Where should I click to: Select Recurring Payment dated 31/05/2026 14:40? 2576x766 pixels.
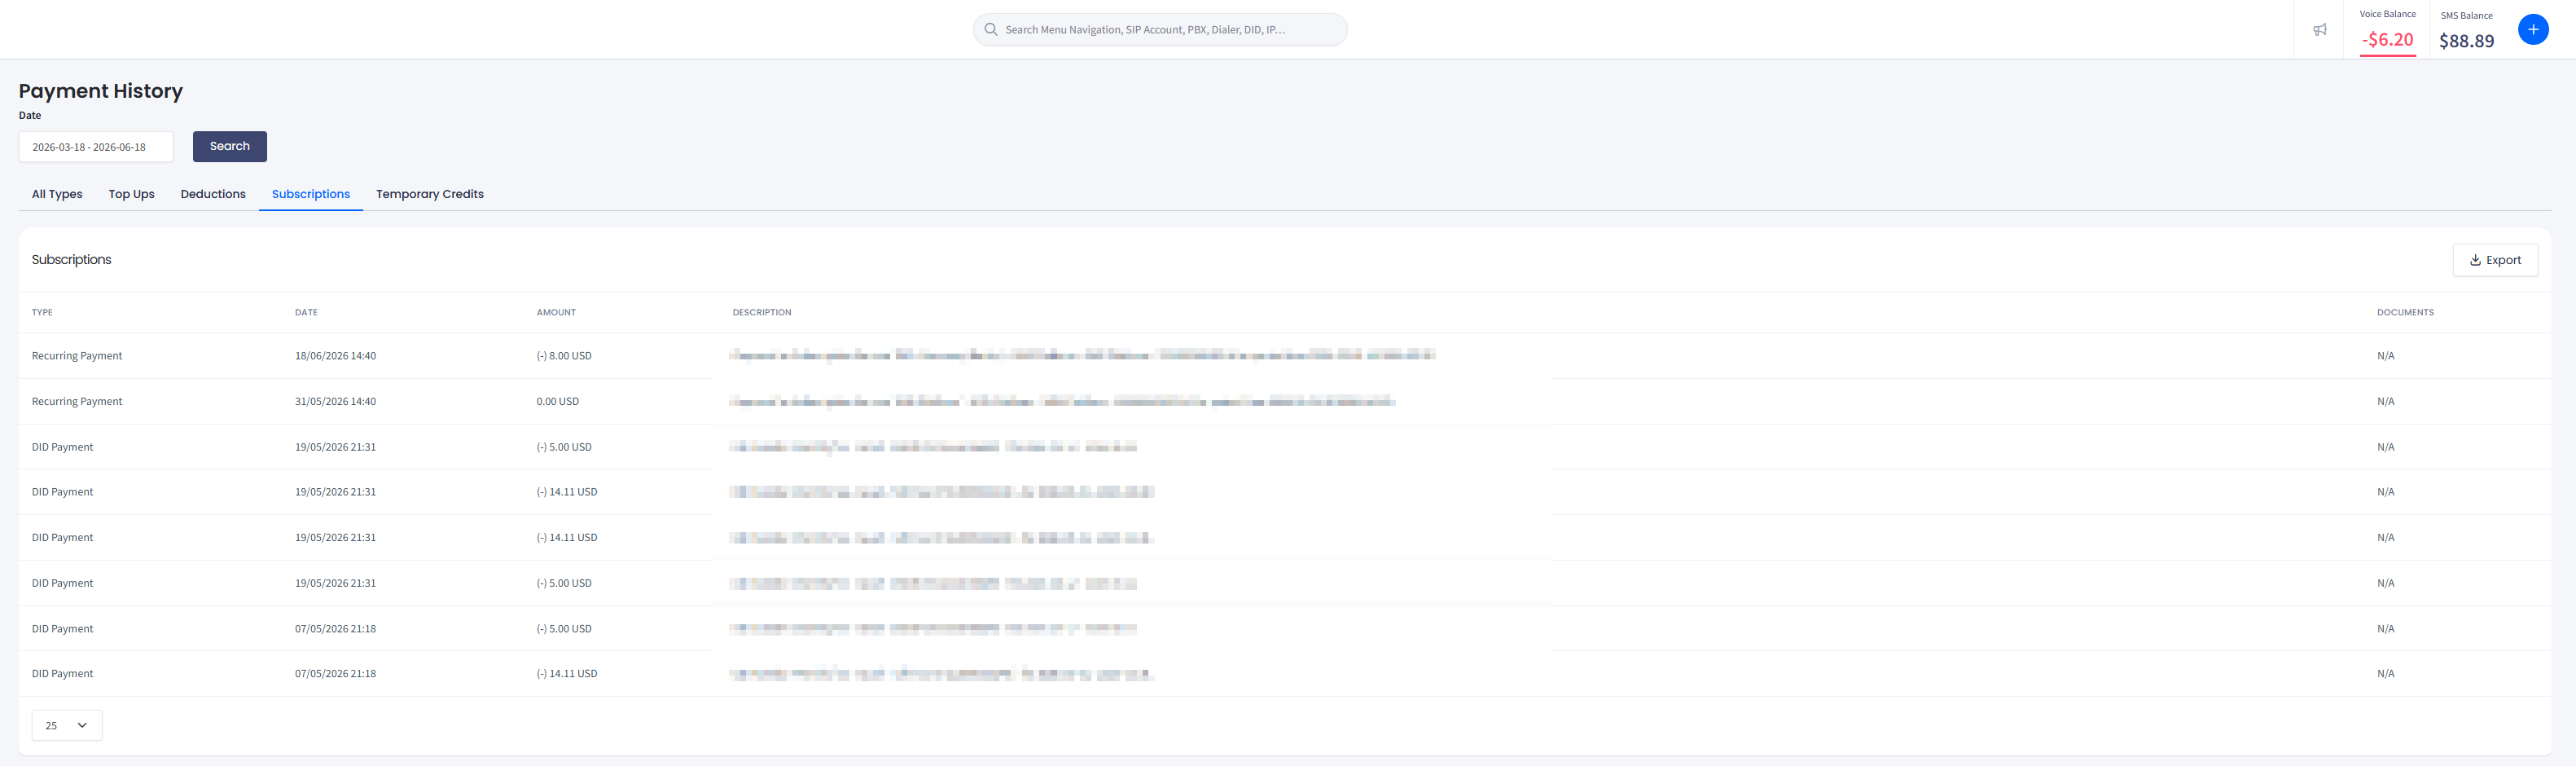(x=77, y=402)
